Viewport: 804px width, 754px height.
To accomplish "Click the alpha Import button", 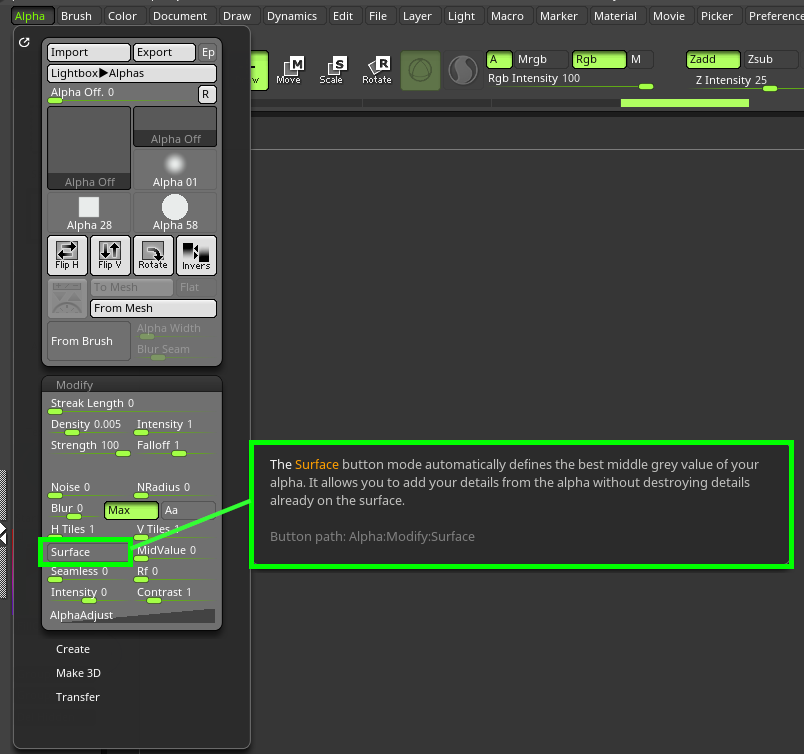I will tap(89, 52).
